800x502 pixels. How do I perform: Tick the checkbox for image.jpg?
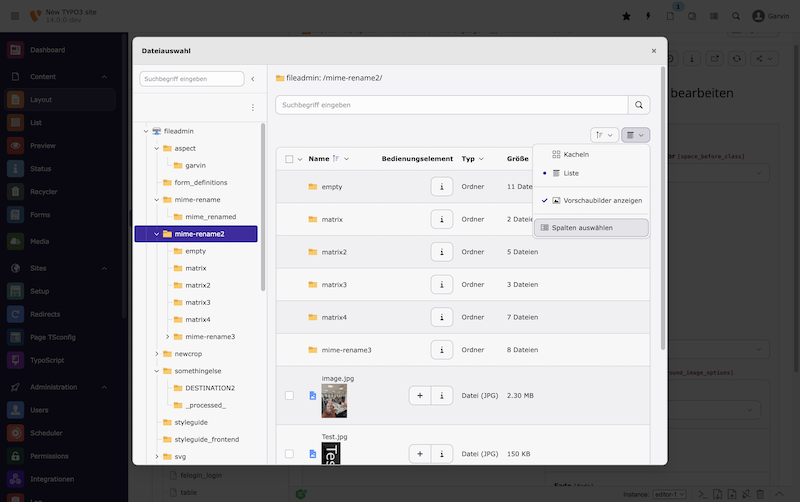coord(289,396)
